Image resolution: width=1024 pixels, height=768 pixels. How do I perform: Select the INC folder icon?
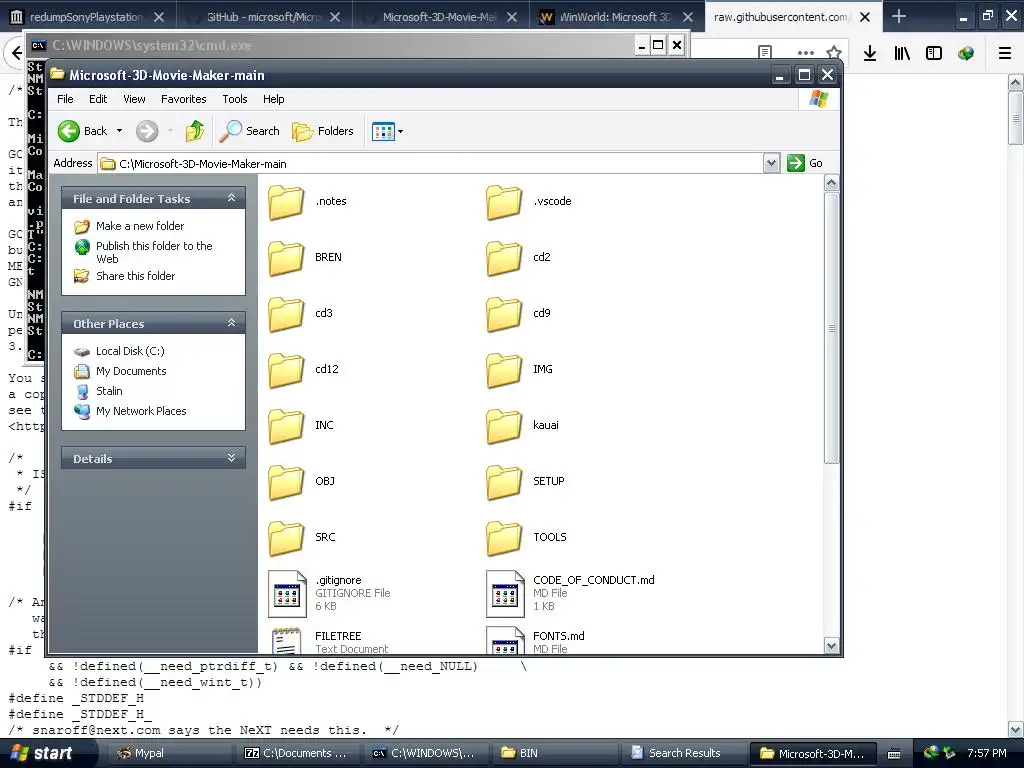[x=286, y=426]
